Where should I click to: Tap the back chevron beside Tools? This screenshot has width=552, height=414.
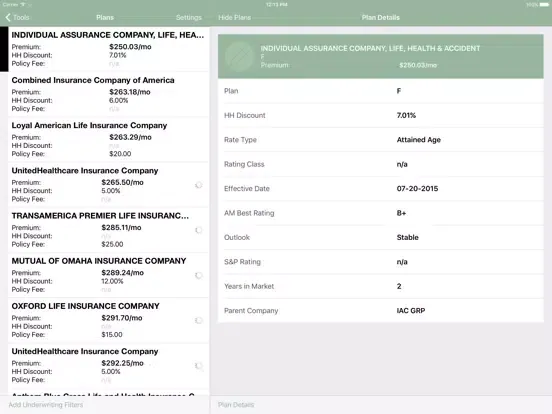[x=8, y=17]
